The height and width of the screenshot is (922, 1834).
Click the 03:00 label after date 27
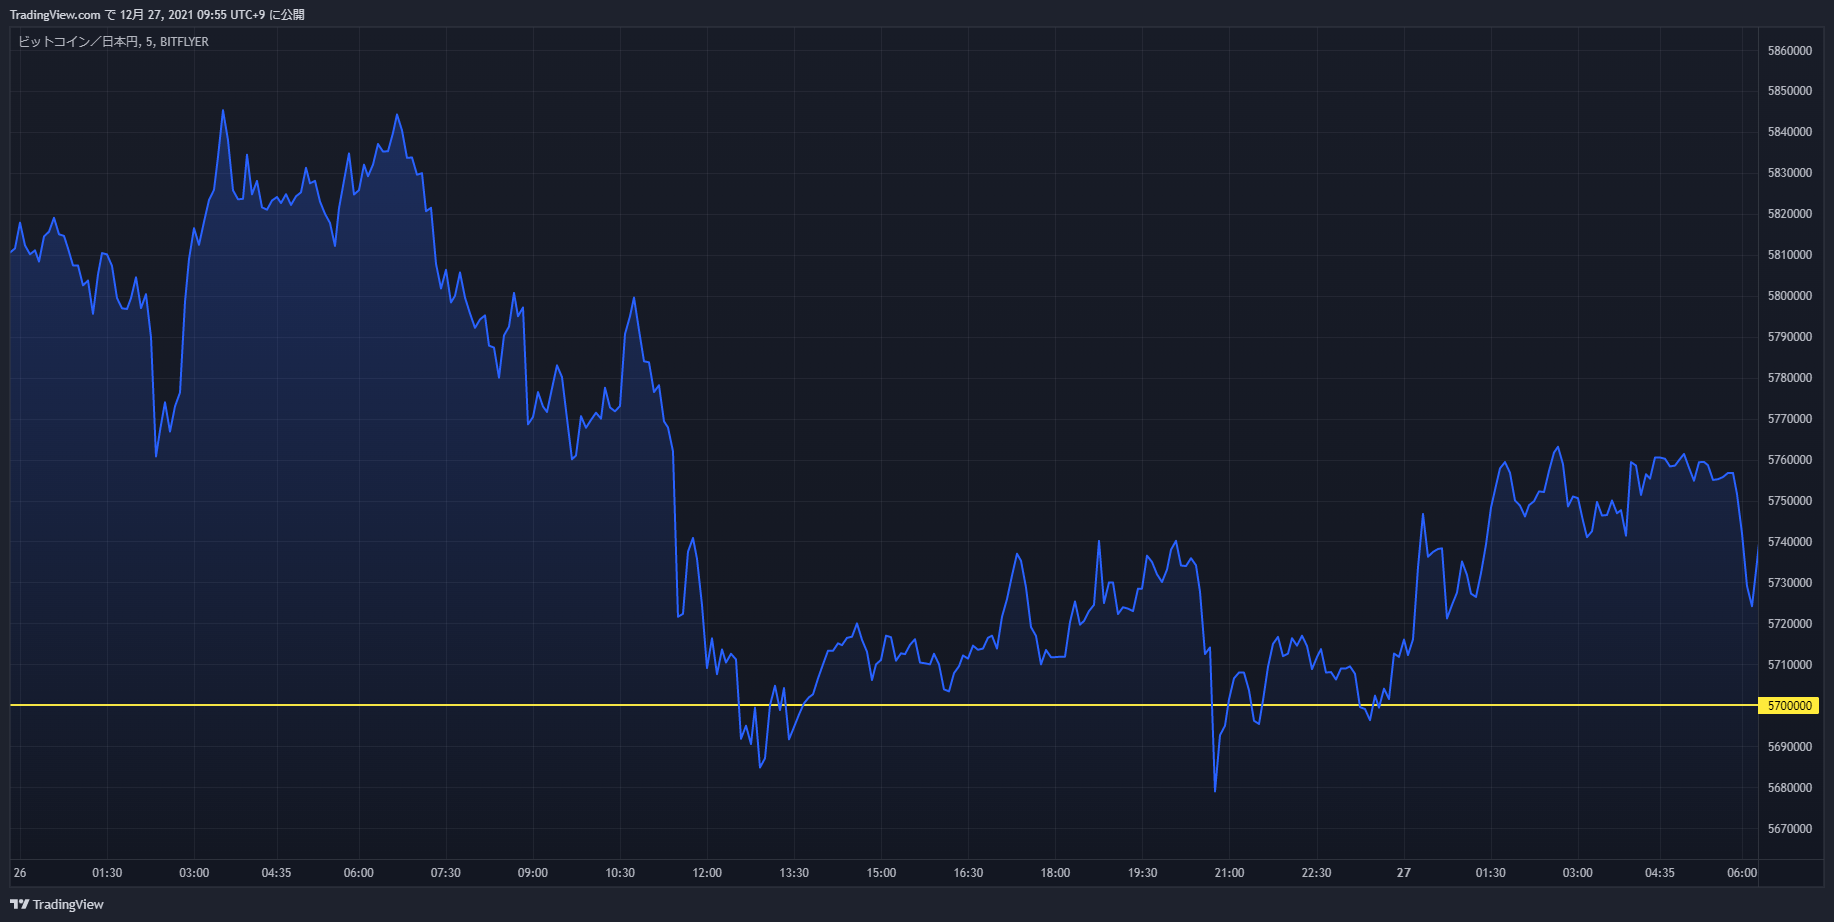click(1577, 873)
